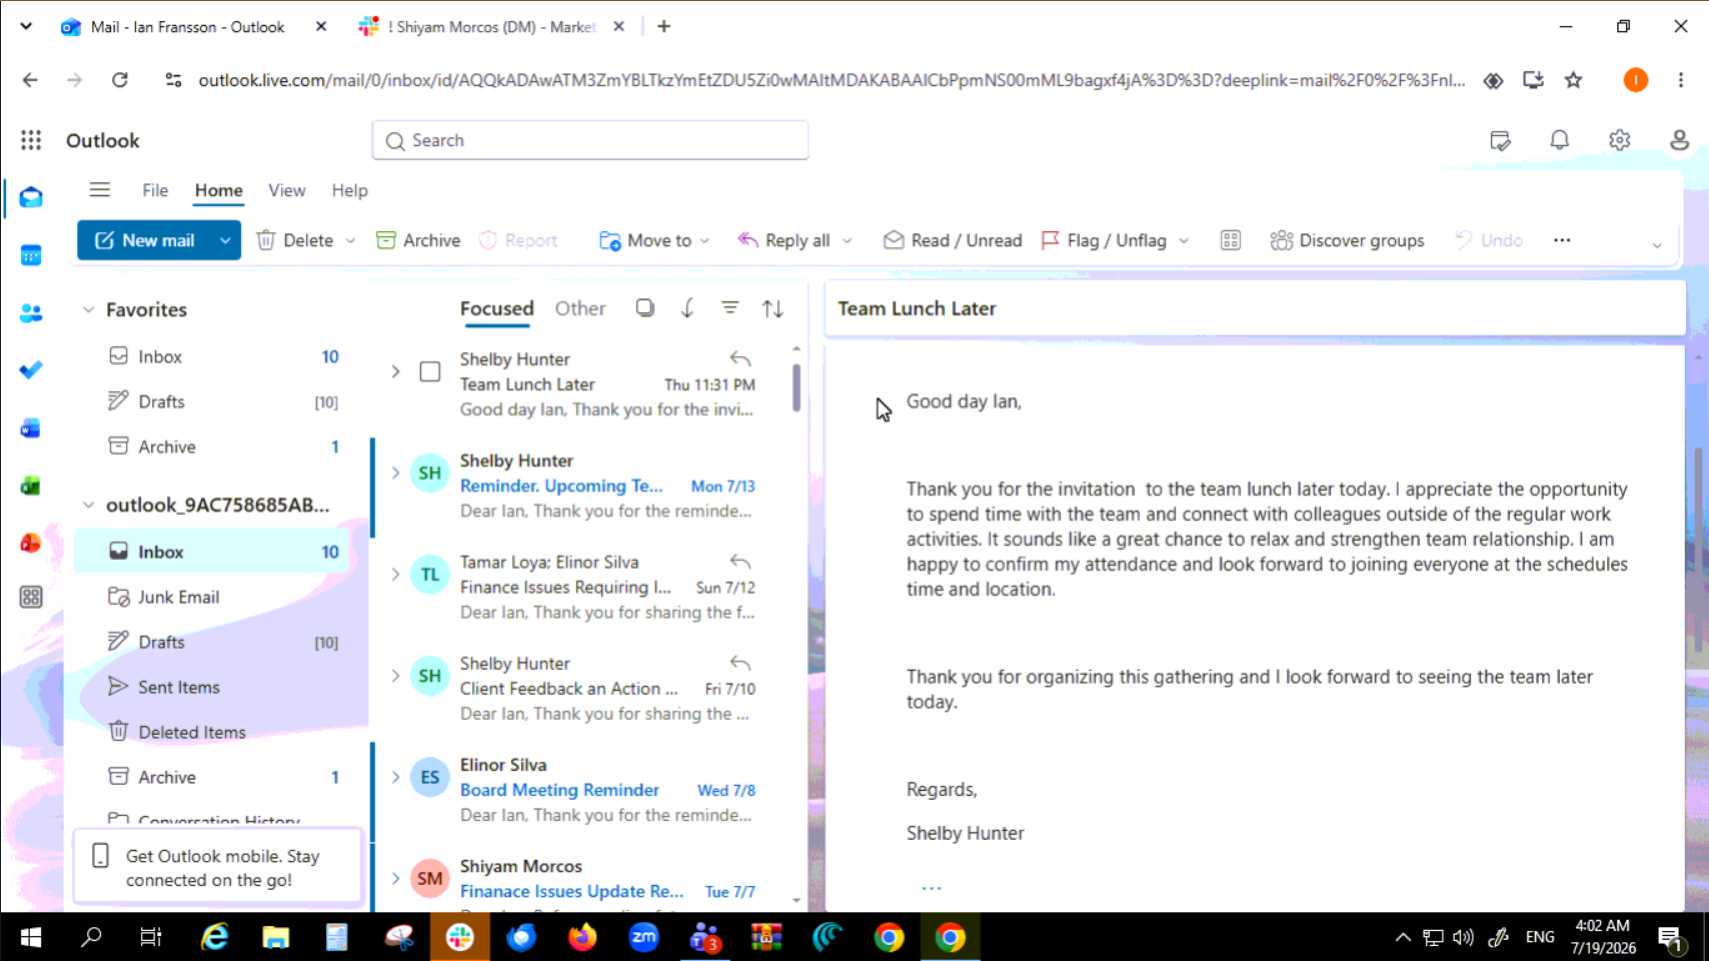Open the Flag / Unflag dropdown arrow
Image resolution: width=1709 pixels, height=961 pixels.
coord(1184,240)
